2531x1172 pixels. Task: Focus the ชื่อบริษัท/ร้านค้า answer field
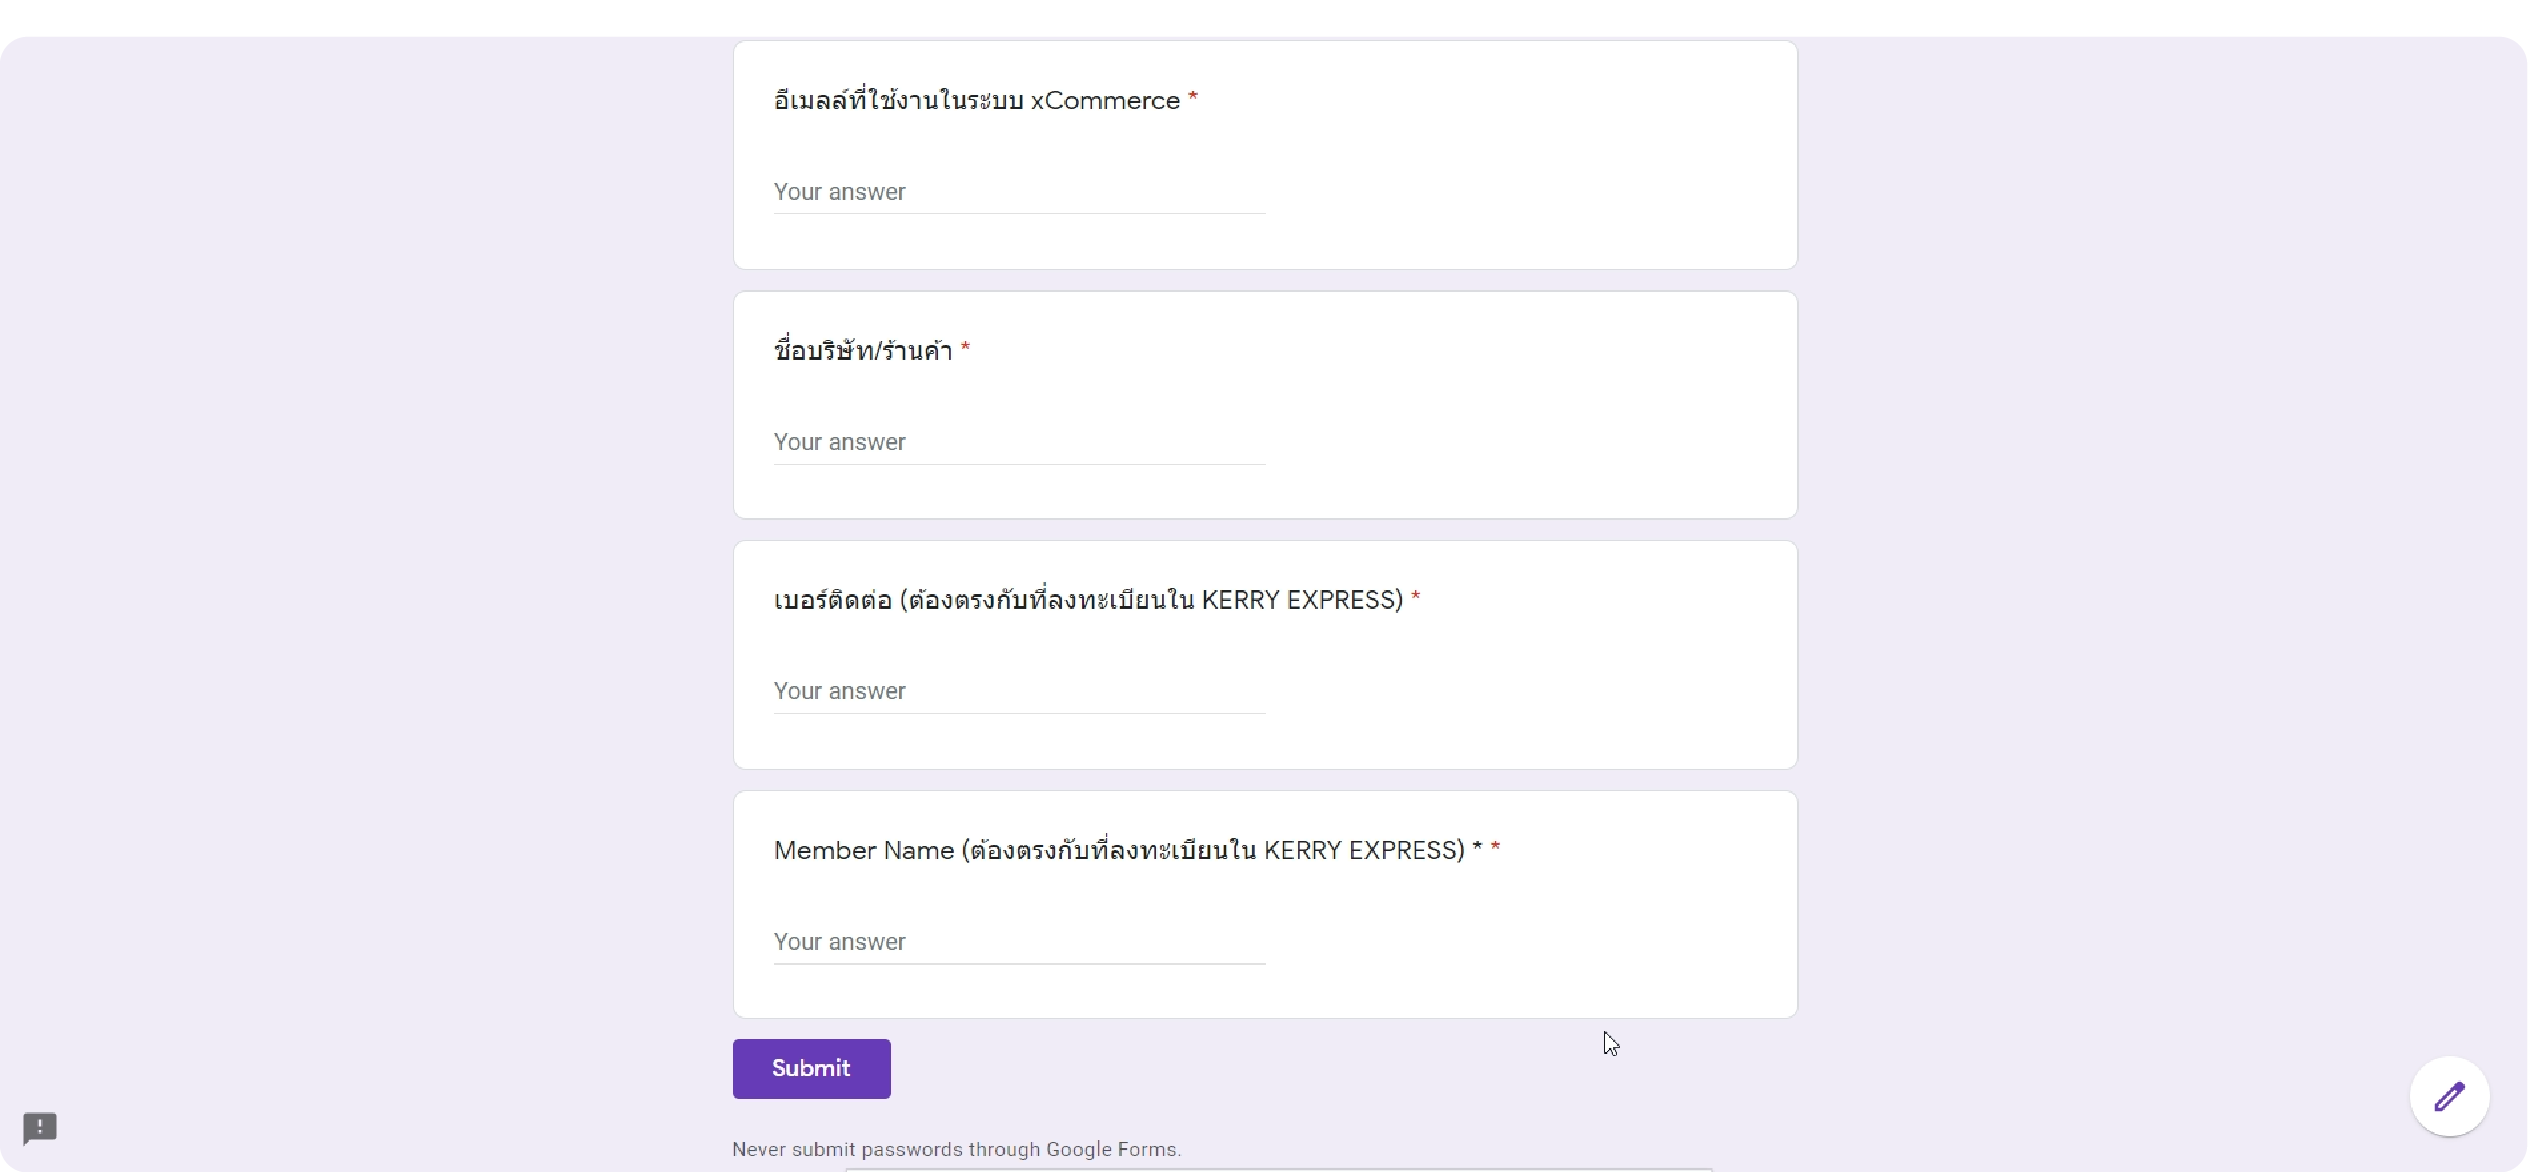(1019, 442)
